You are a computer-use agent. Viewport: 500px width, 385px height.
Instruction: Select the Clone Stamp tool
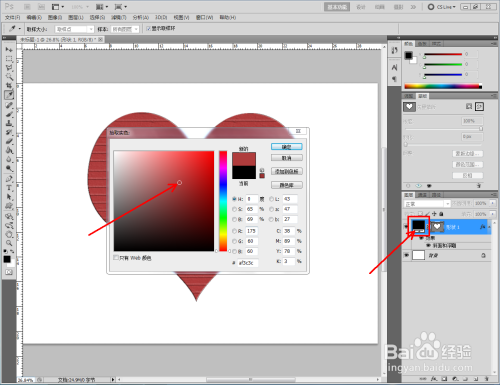pyautogui.click(x=9, y=123)
